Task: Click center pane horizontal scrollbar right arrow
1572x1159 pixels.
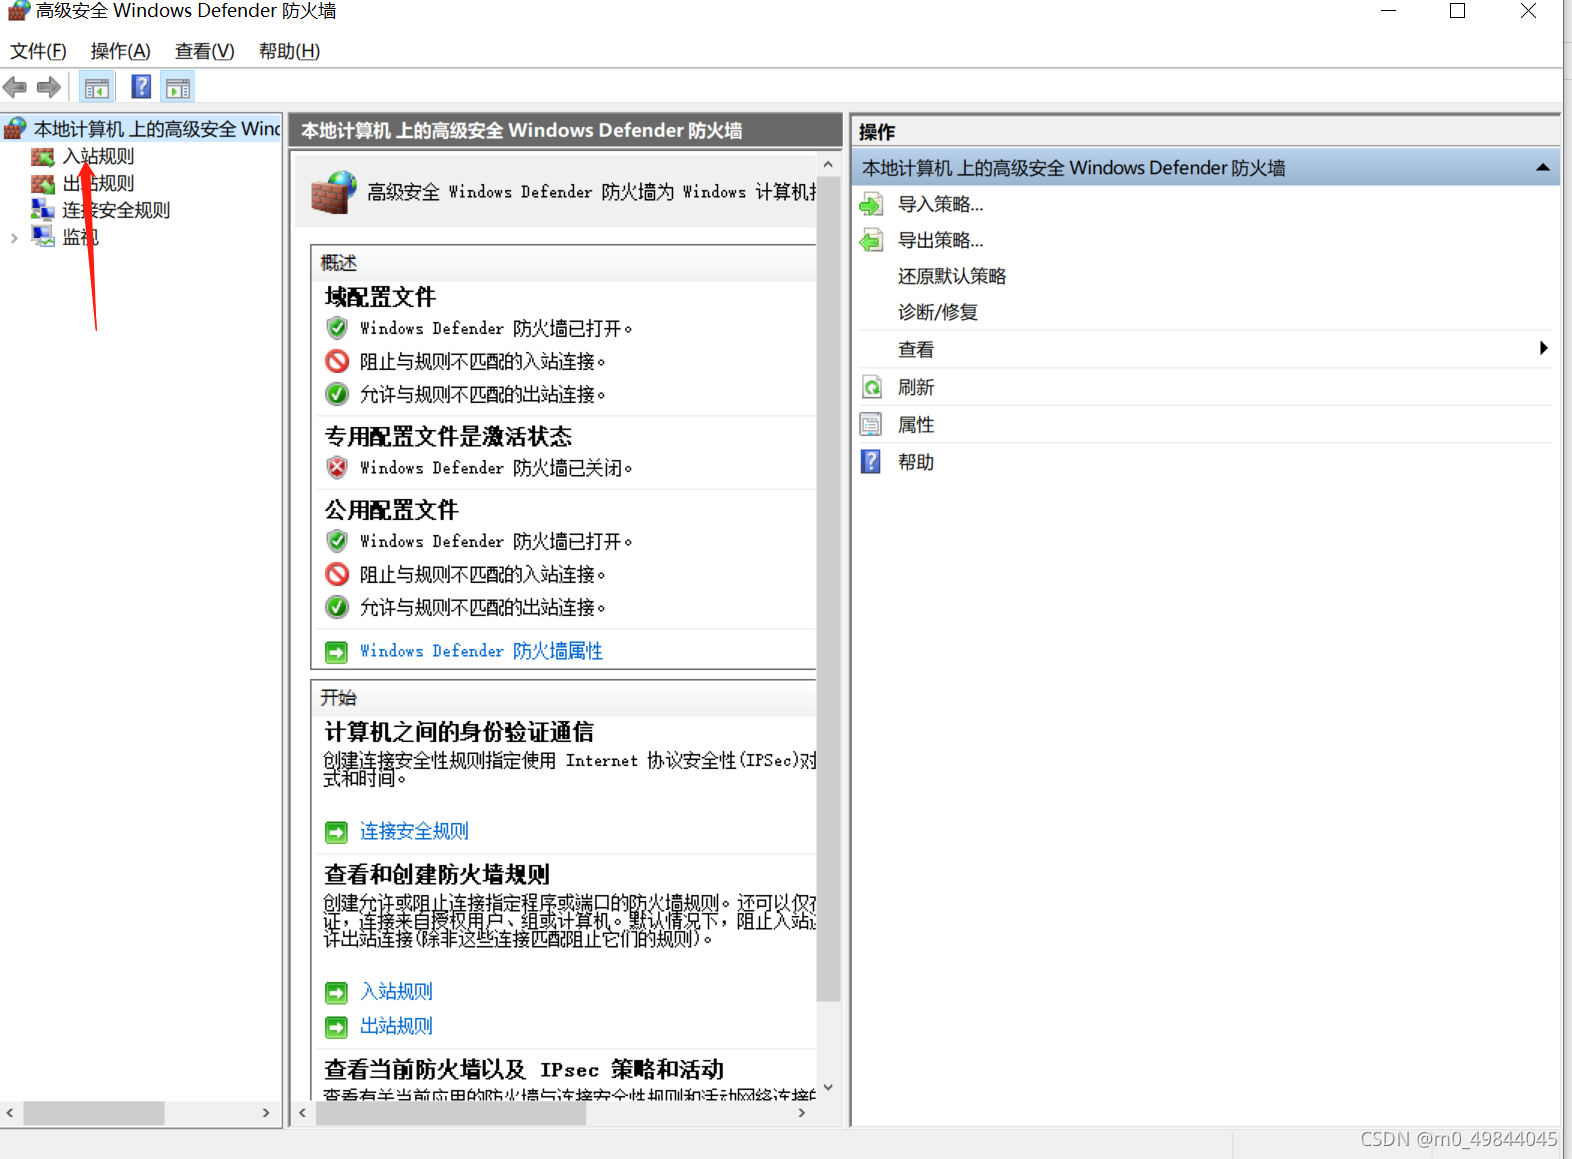Action: click(802, 1112)
